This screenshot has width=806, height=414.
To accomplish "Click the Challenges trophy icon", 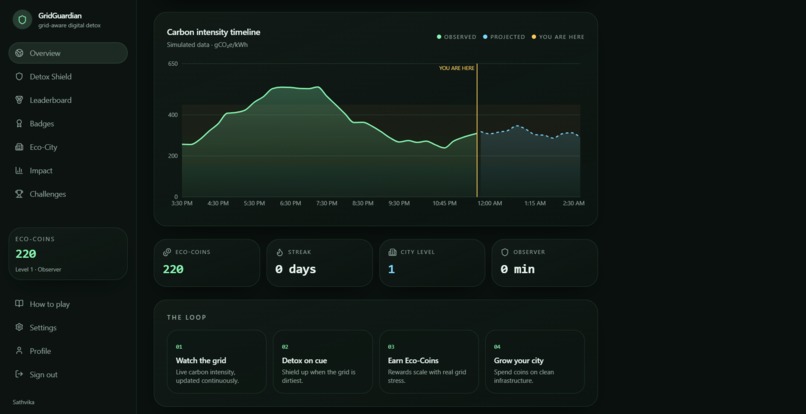I will click(19, 194).
